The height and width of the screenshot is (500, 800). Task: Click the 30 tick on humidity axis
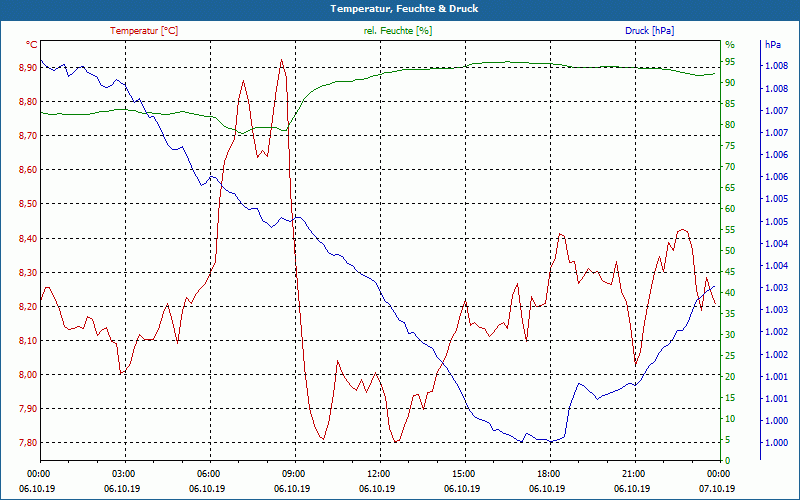click(x=730, y=335)
